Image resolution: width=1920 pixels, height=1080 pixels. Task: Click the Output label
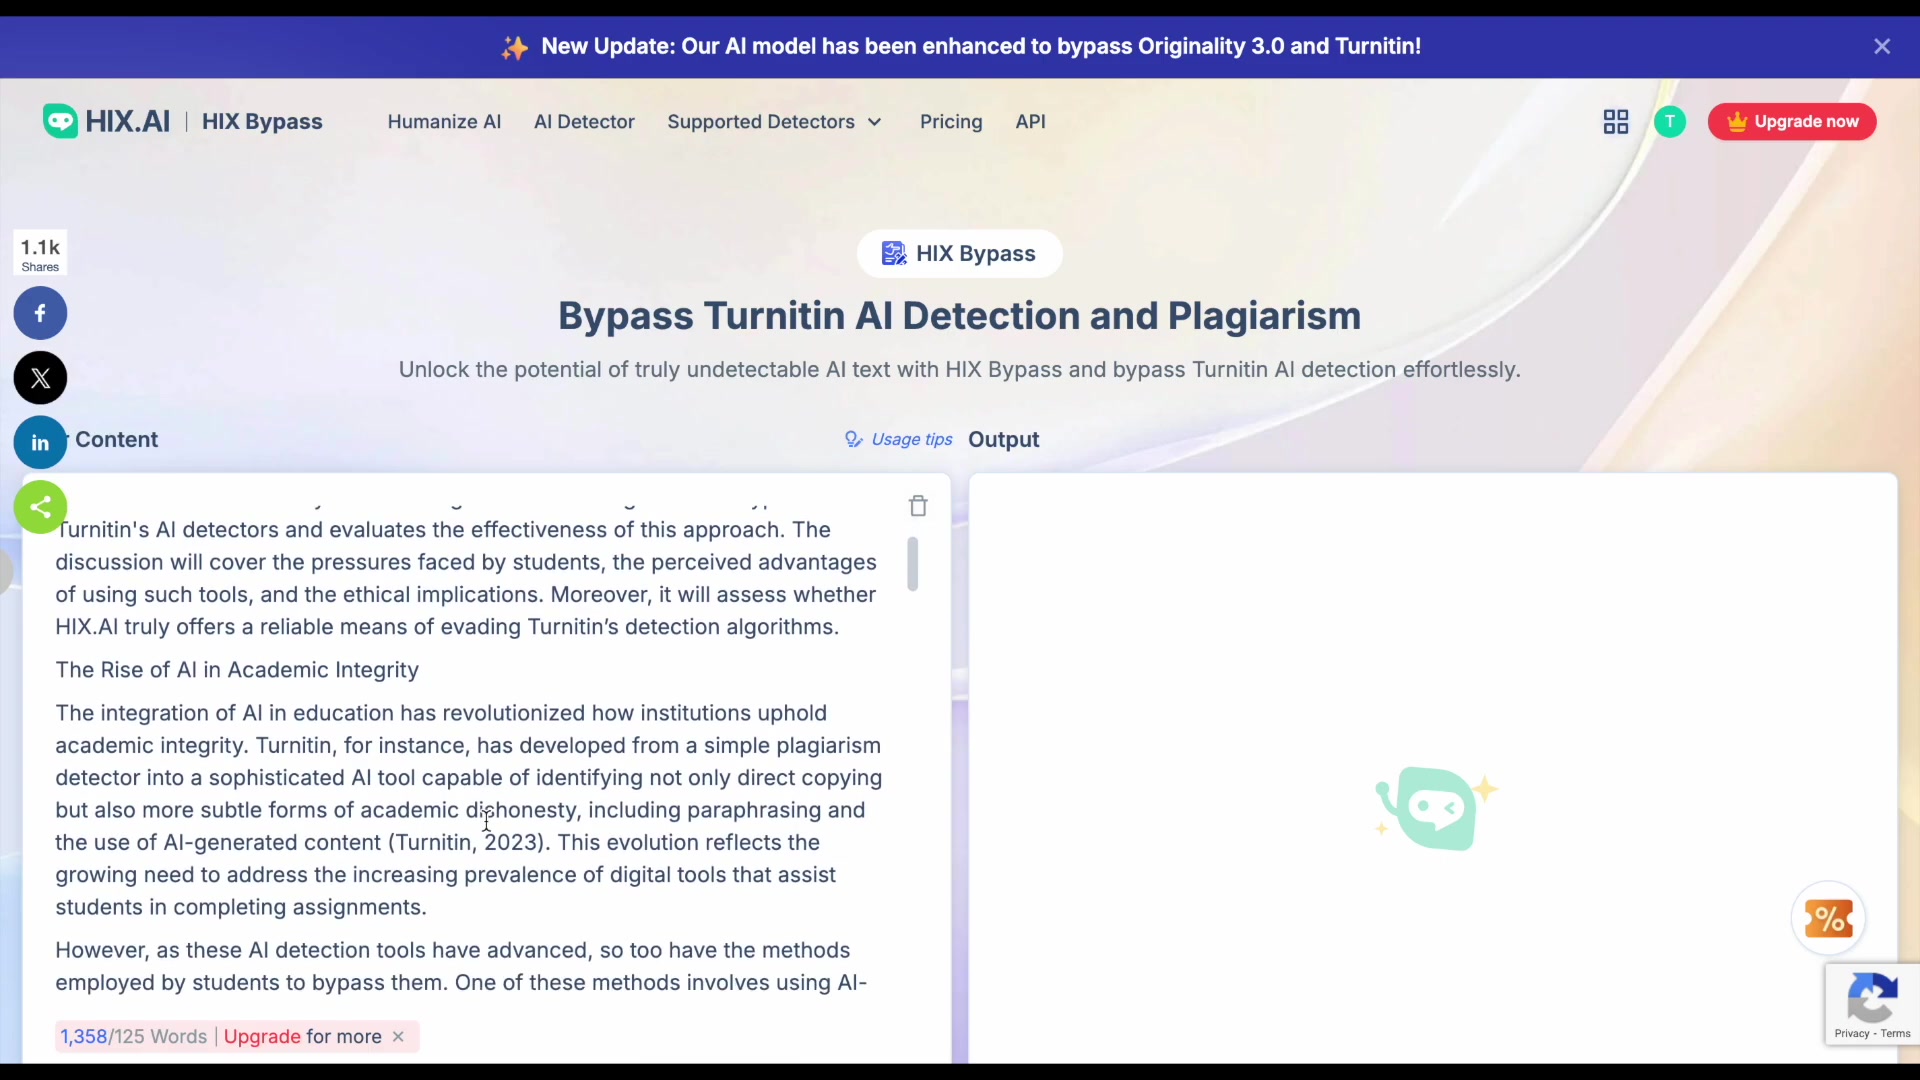pyautogui.click(x=1003, y=439)
